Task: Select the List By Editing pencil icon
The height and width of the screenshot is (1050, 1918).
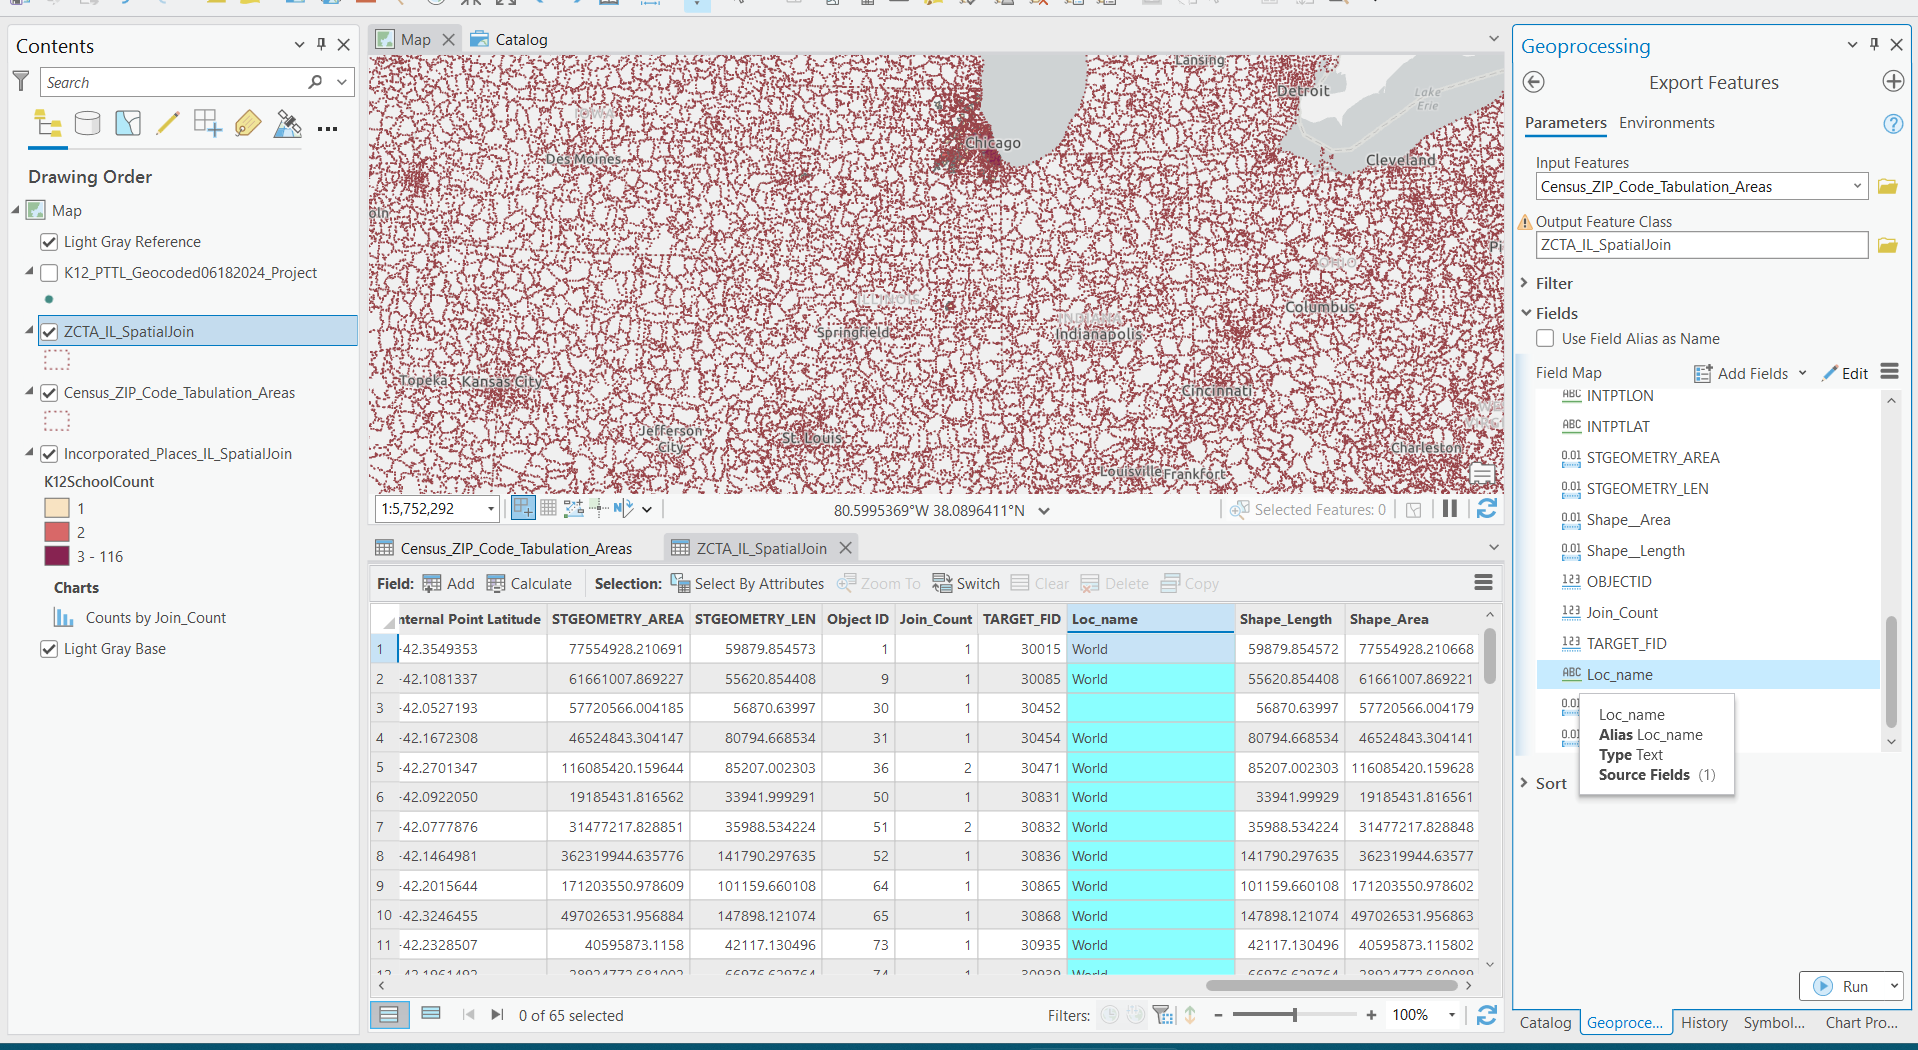Action: point(168,124)
